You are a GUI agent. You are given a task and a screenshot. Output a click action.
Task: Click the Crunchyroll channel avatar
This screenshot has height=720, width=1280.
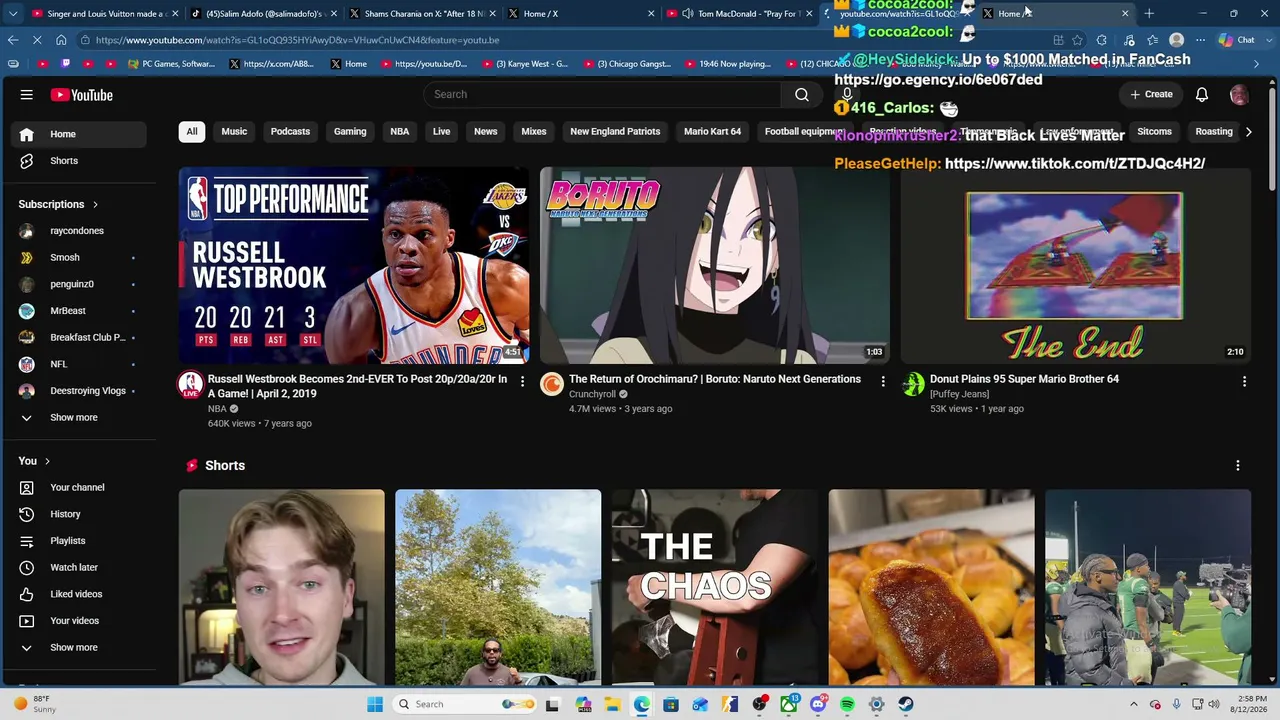[552, 385]
